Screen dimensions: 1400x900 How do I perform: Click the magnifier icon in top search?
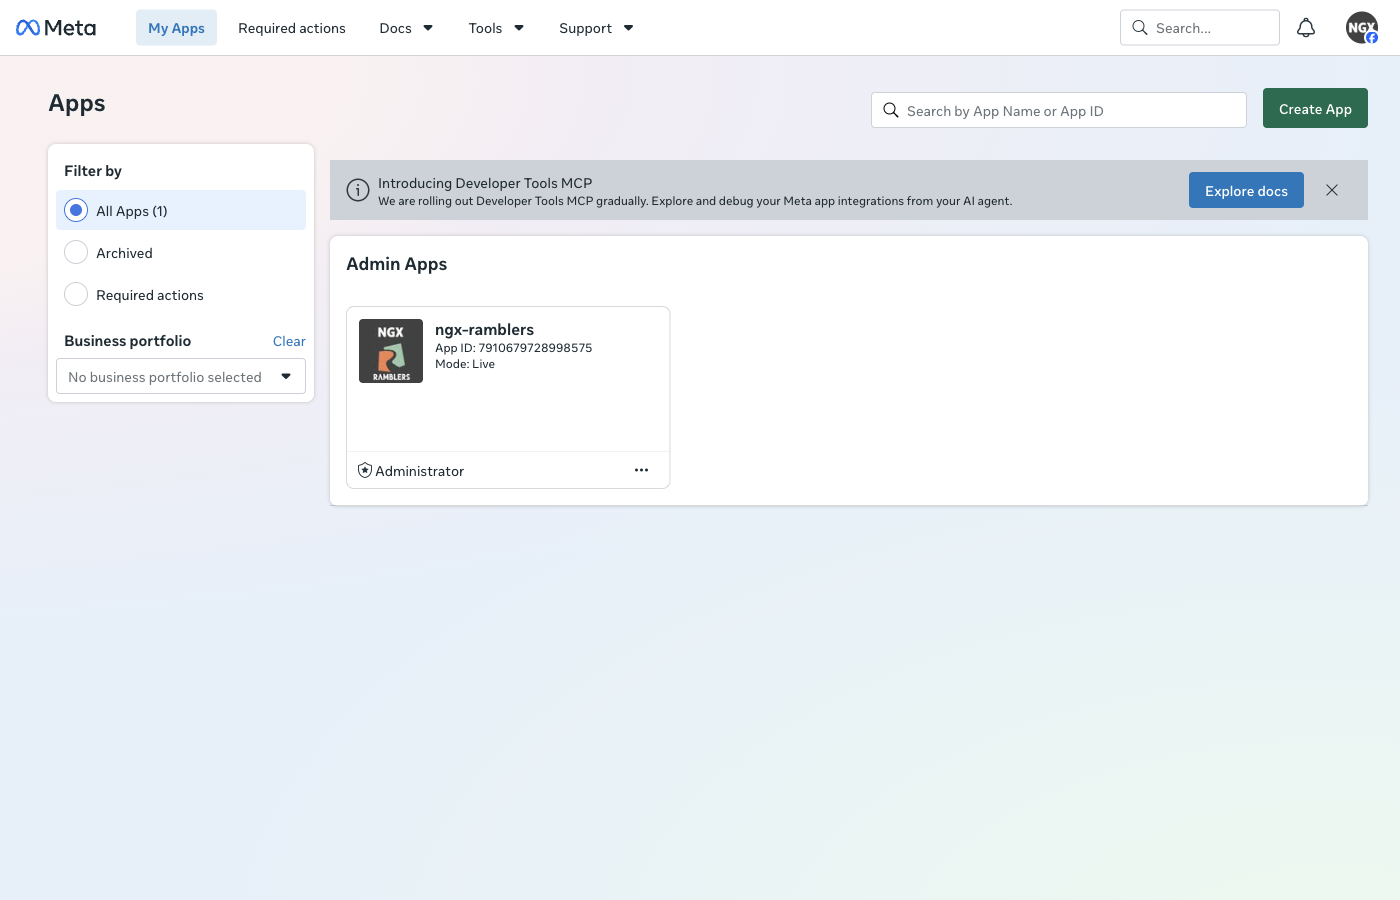[x=1140, y=28]
